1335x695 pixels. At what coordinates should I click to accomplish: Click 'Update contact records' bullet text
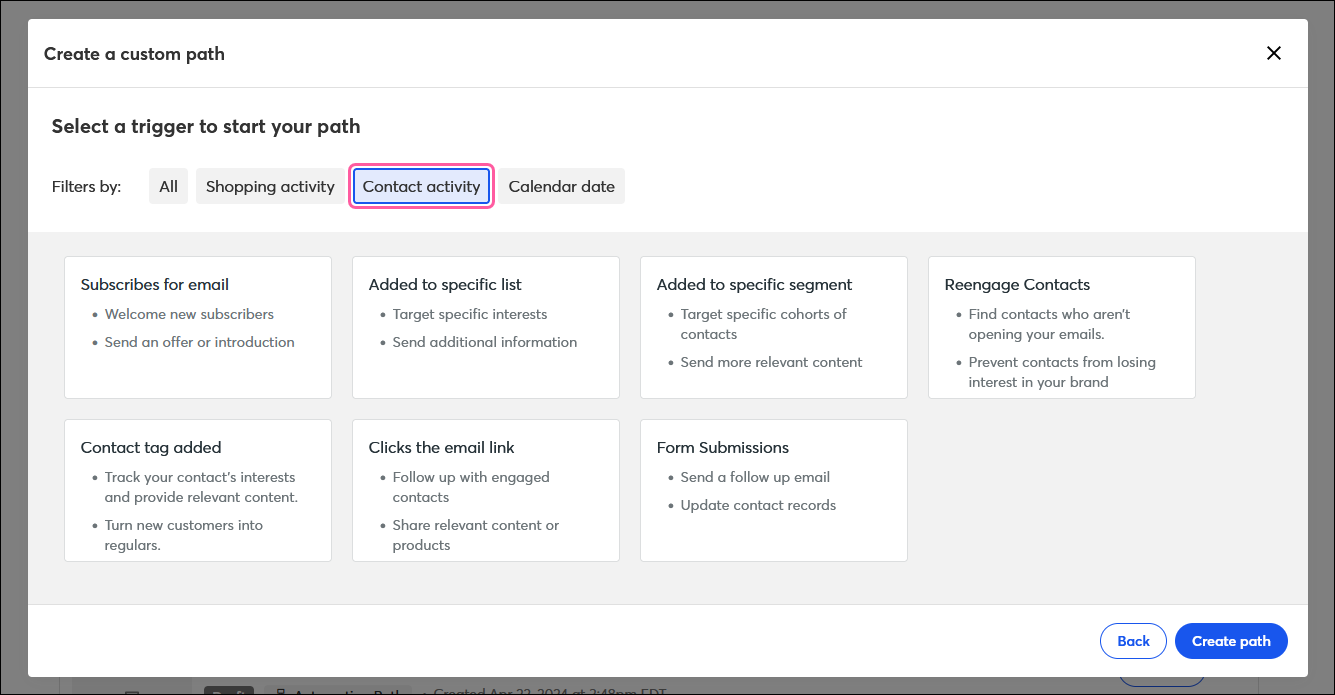tap(758, 505)
